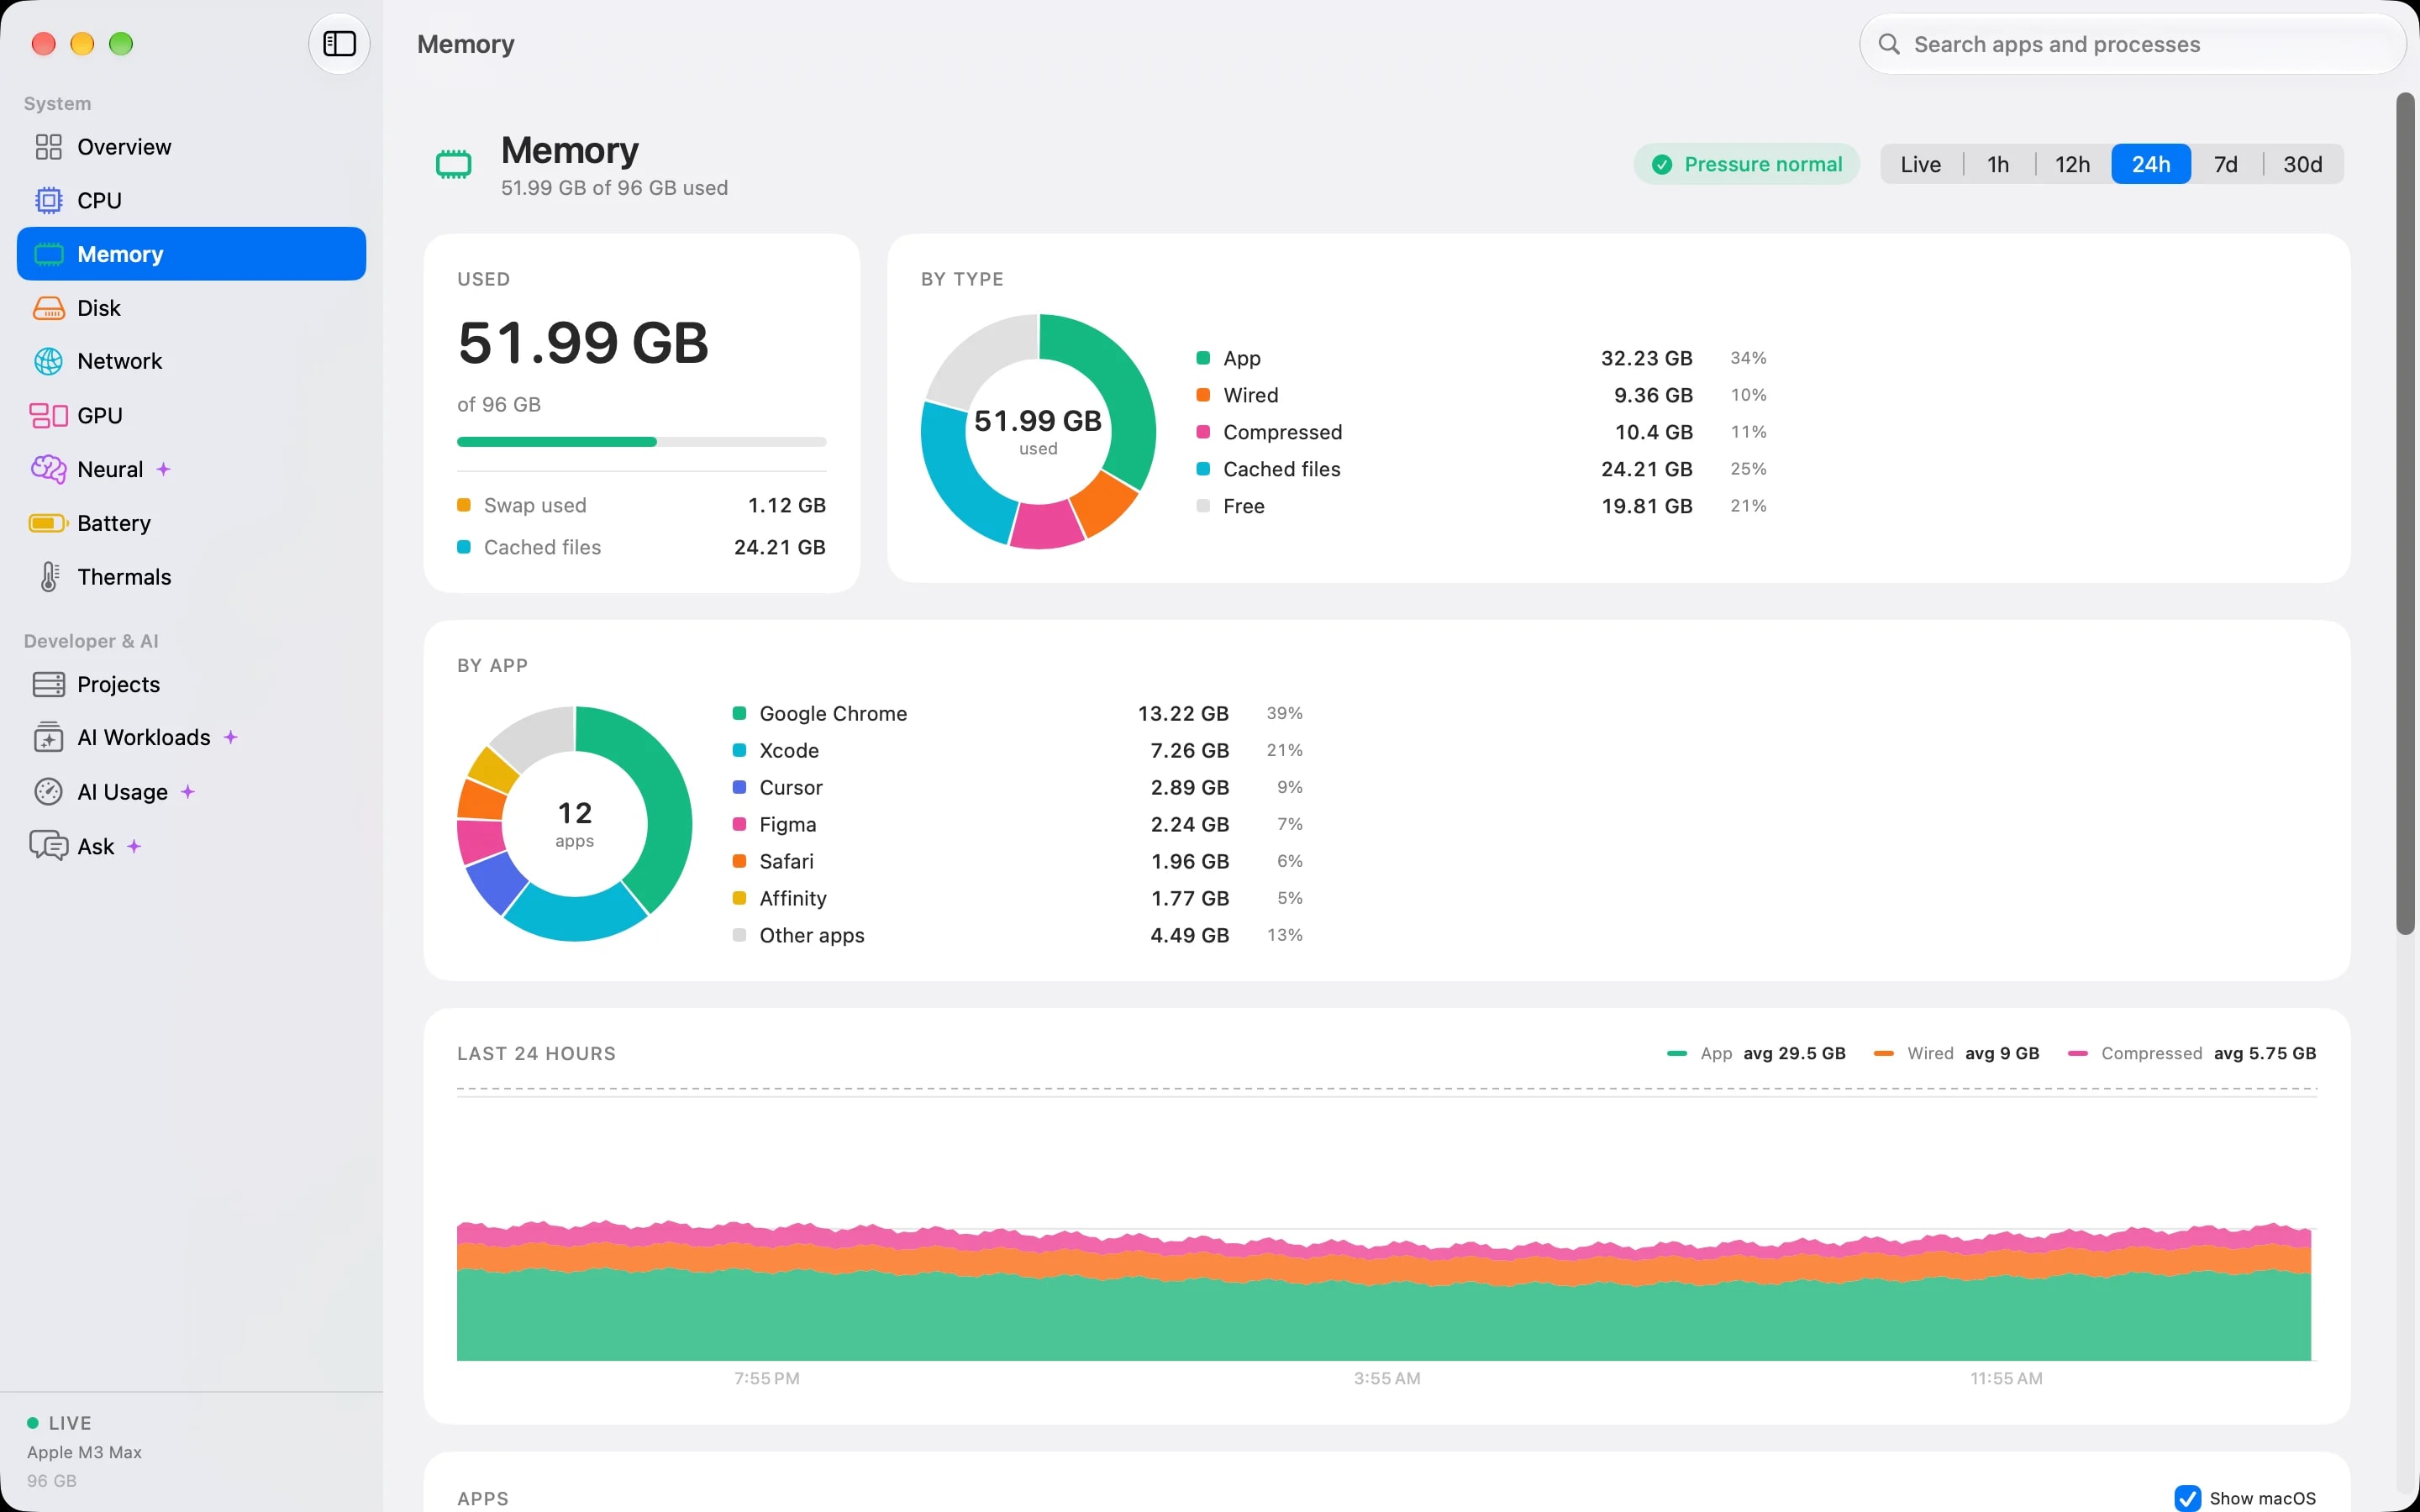Viewport: 2420px width, 1512px height.
Task: Click the search magnifier icon
Action: [x=1889, y=44]
